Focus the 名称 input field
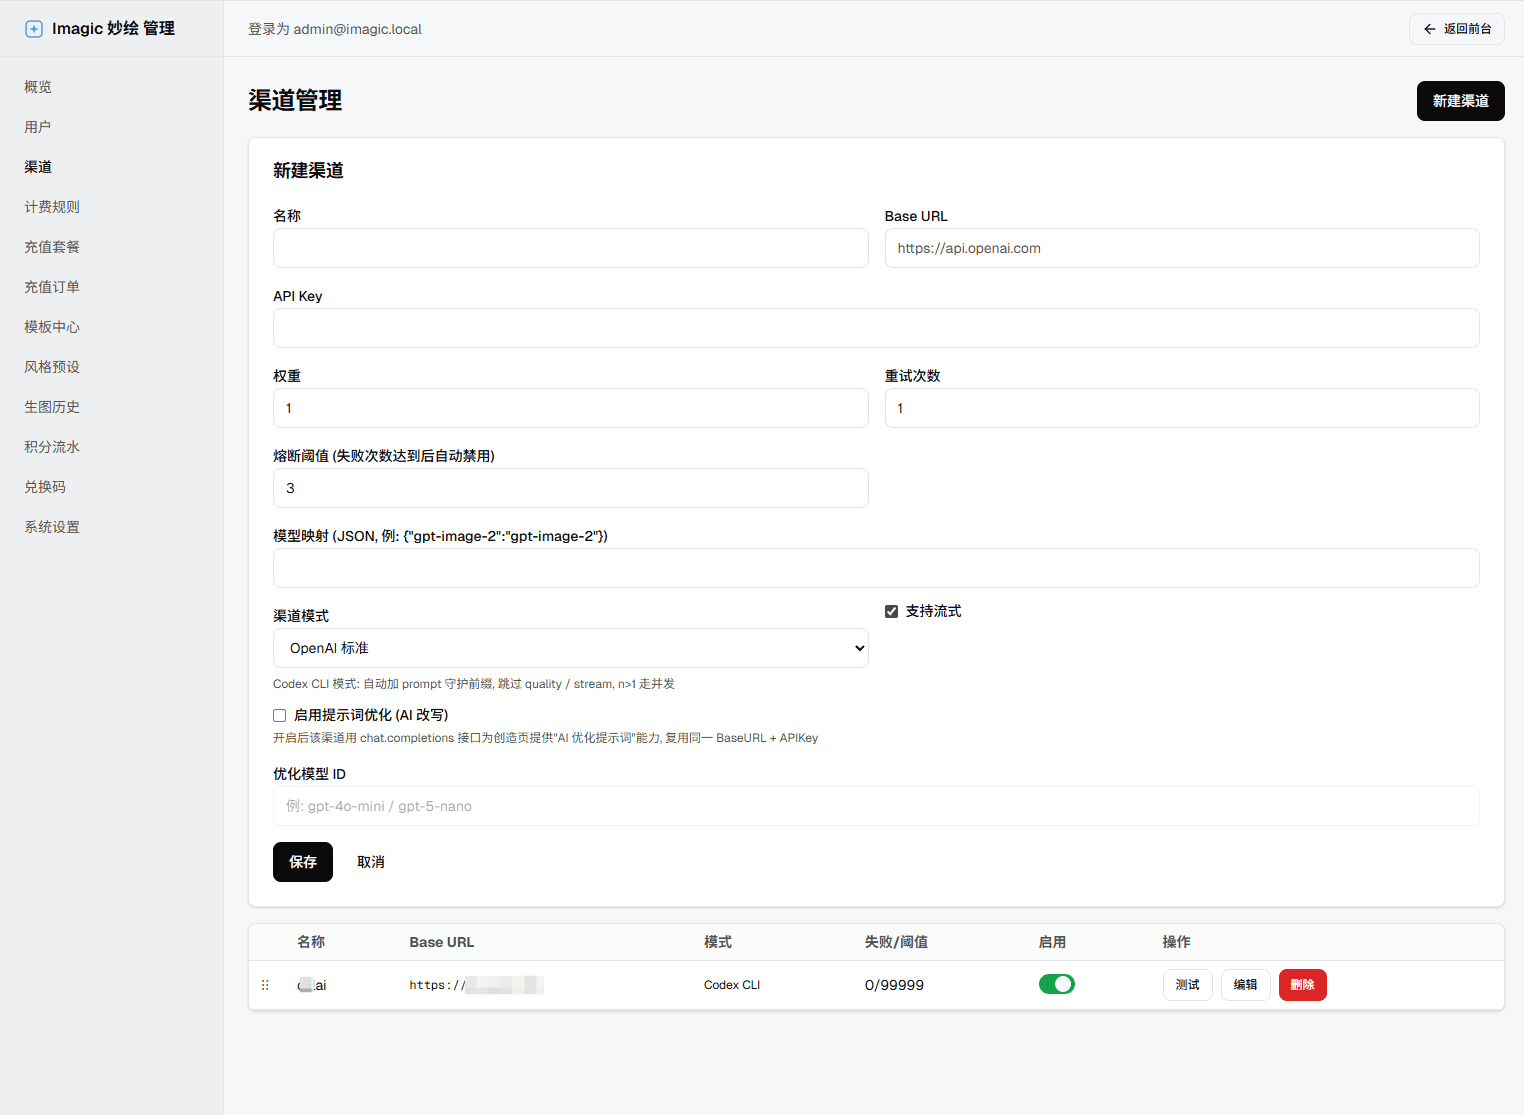The width and height of the screenshot is (1524, 1115). 571,248
